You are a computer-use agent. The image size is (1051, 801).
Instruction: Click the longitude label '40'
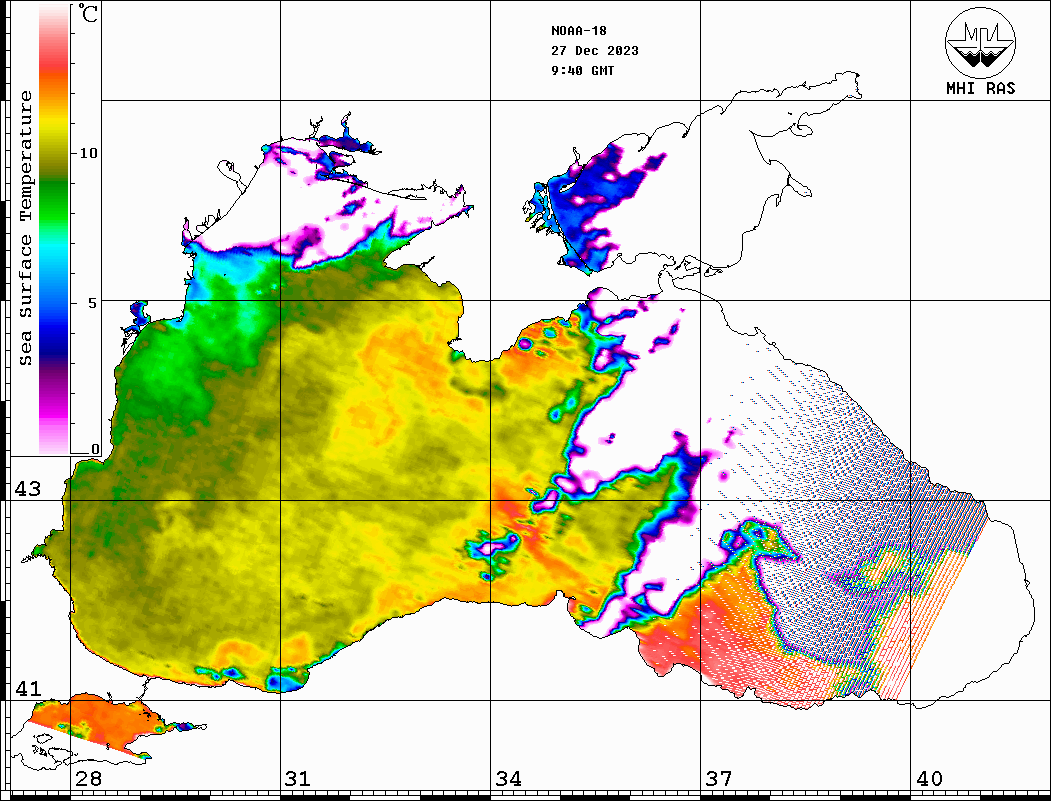pyautogui.click(x=929, y=778)
